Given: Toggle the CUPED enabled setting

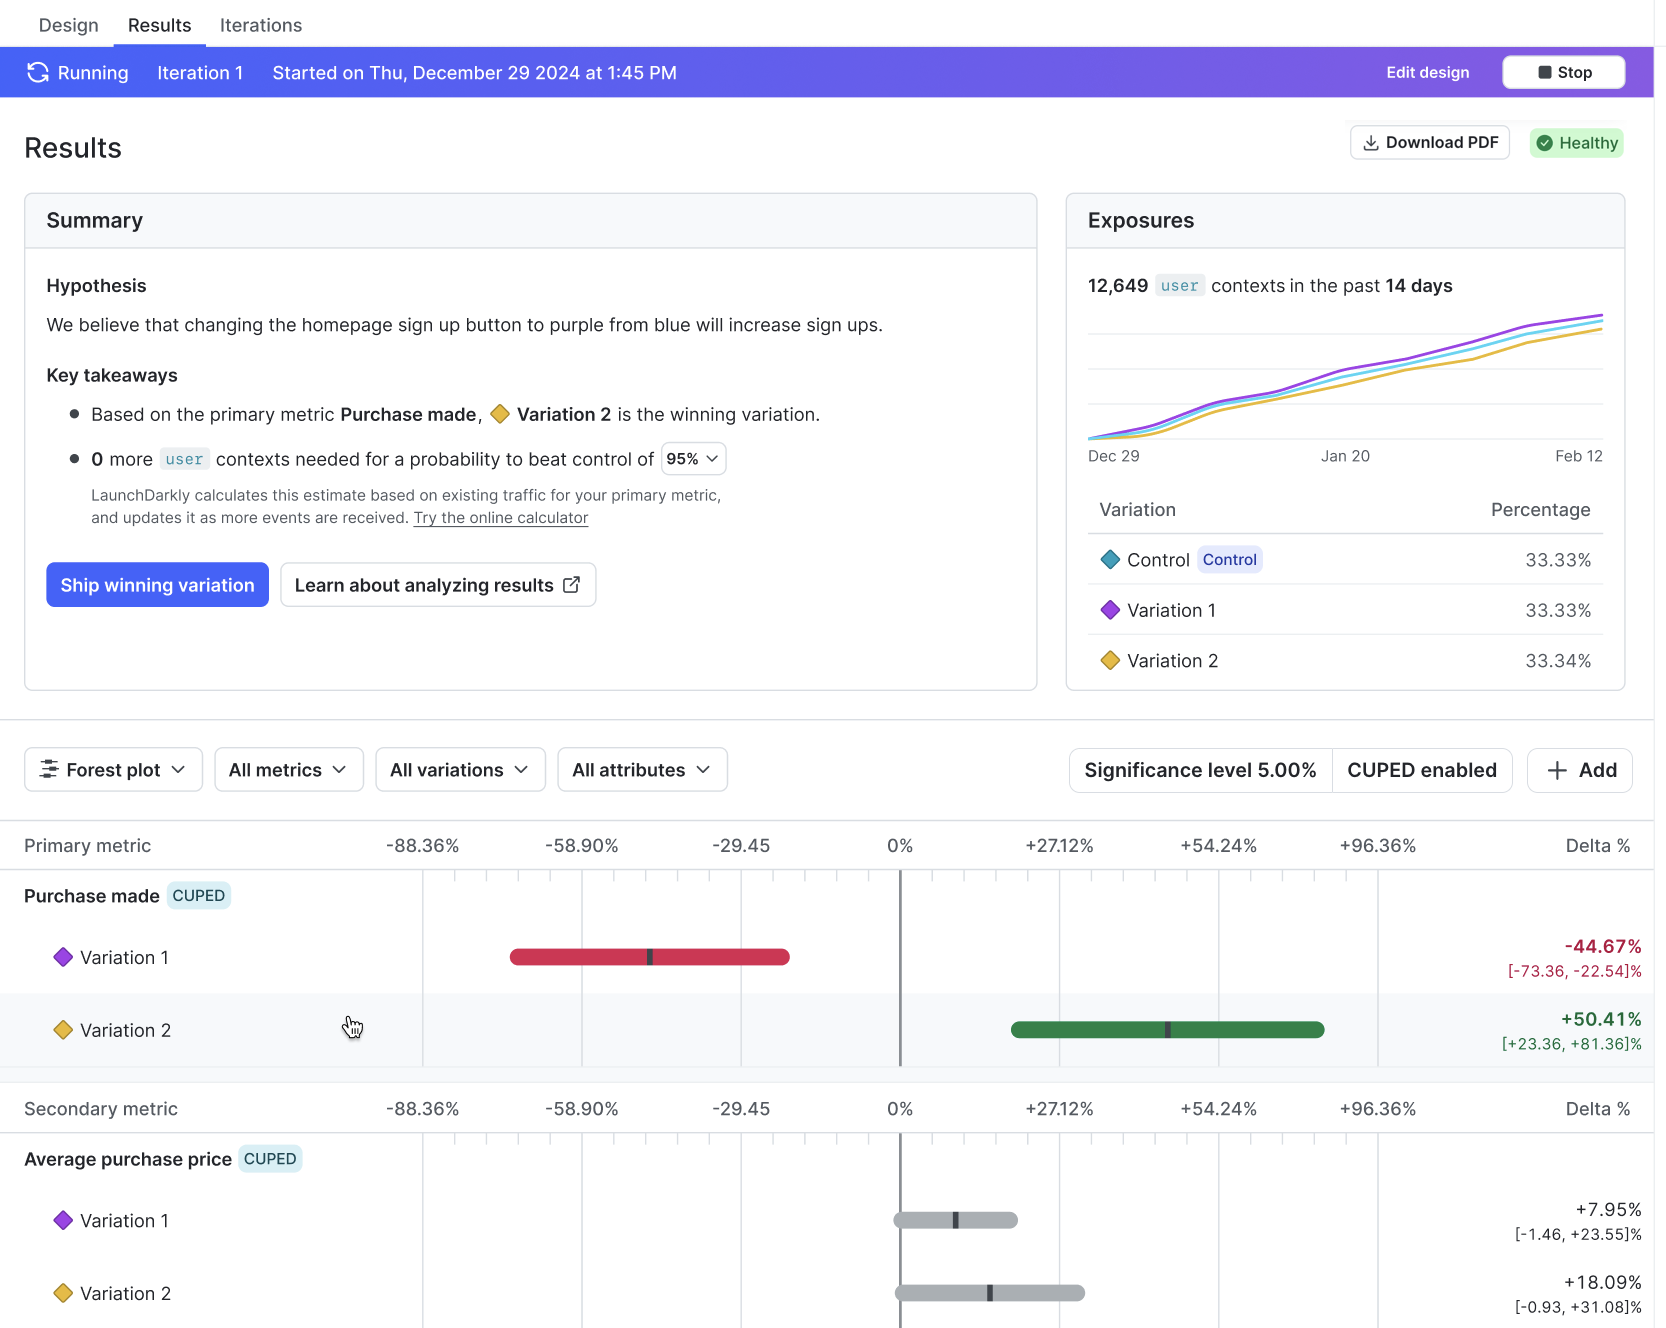Looking at the screenshot, I should 1421,770.
